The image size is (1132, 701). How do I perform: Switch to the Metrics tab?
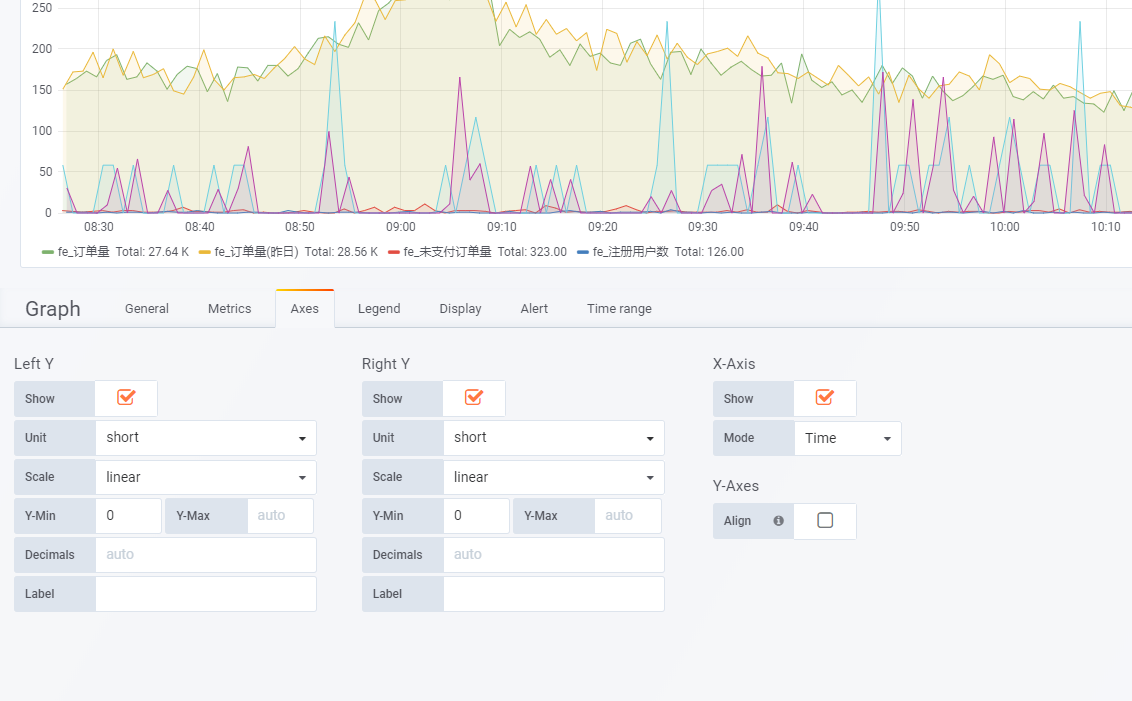(x=229, y=309)
